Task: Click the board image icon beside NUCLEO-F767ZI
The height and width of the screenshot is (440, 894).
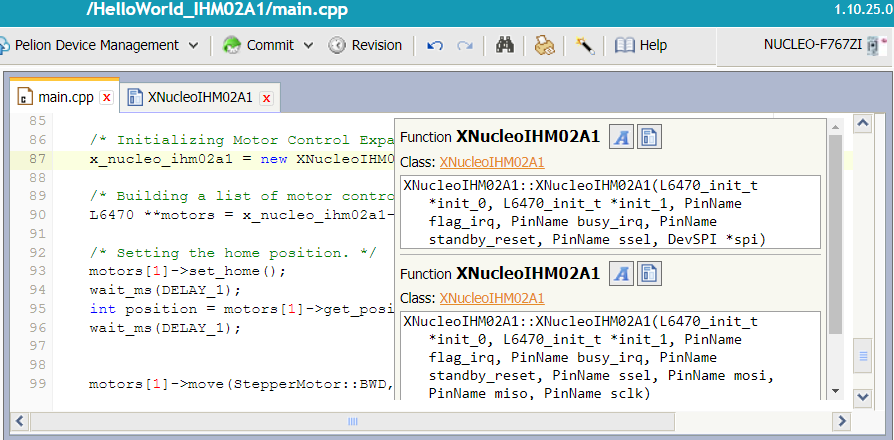Action: [877, 45]
